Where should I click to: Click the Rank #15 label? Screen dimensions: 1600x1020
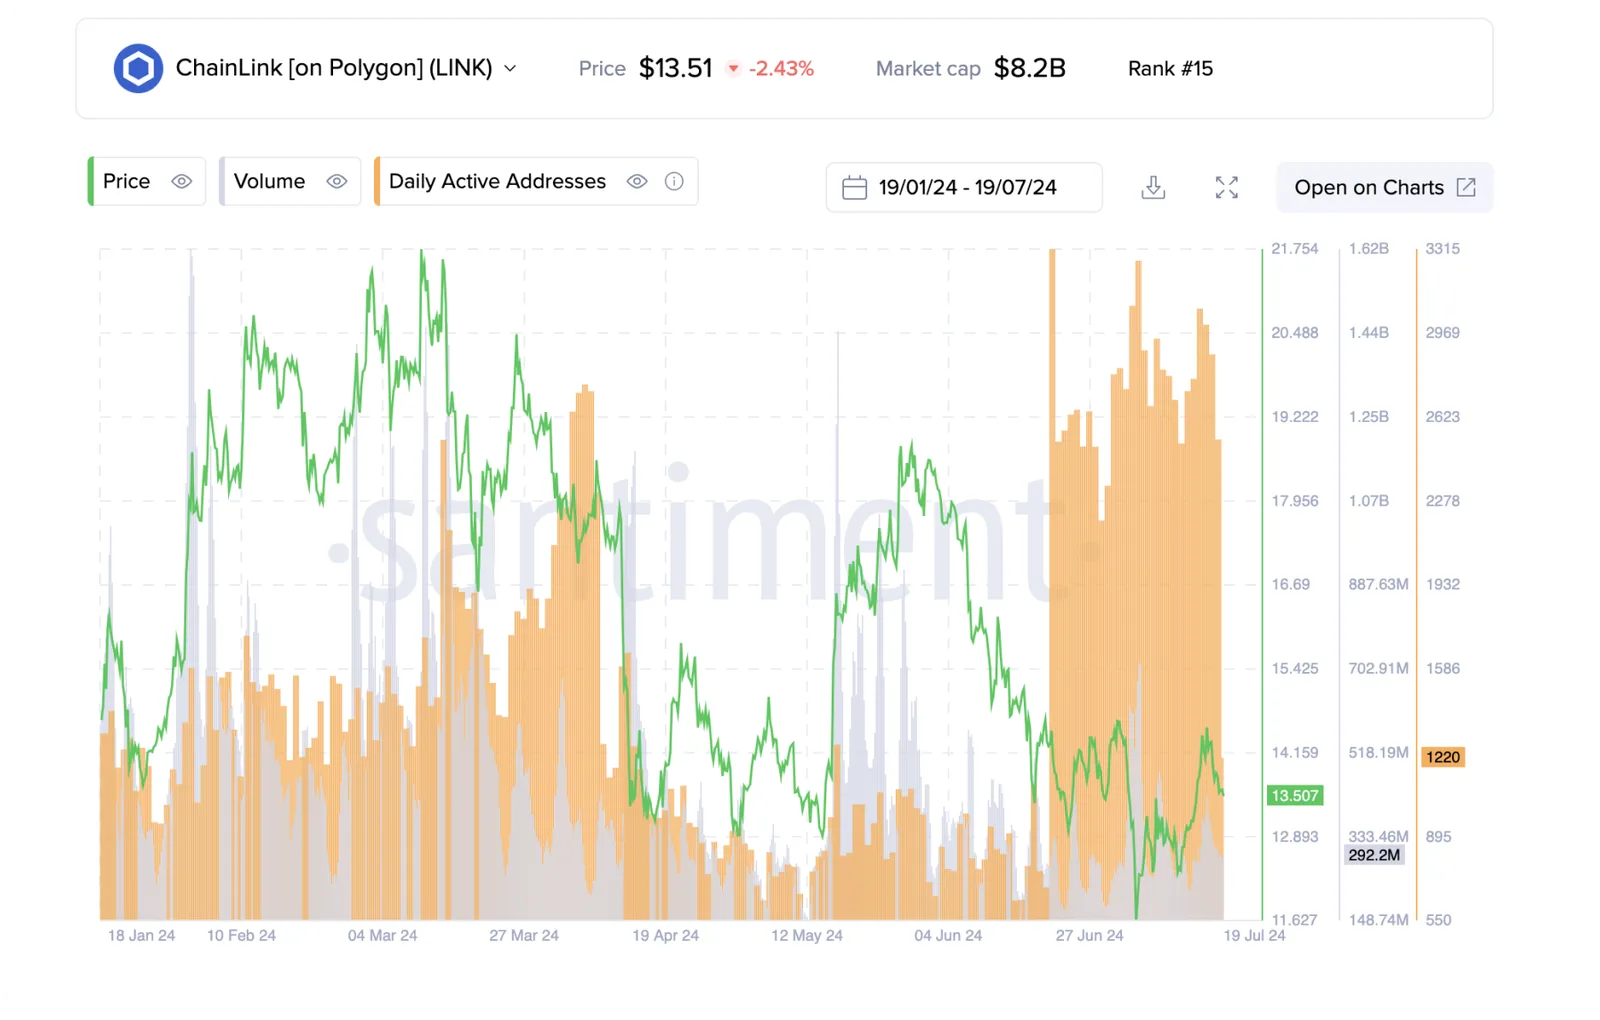1170,69
